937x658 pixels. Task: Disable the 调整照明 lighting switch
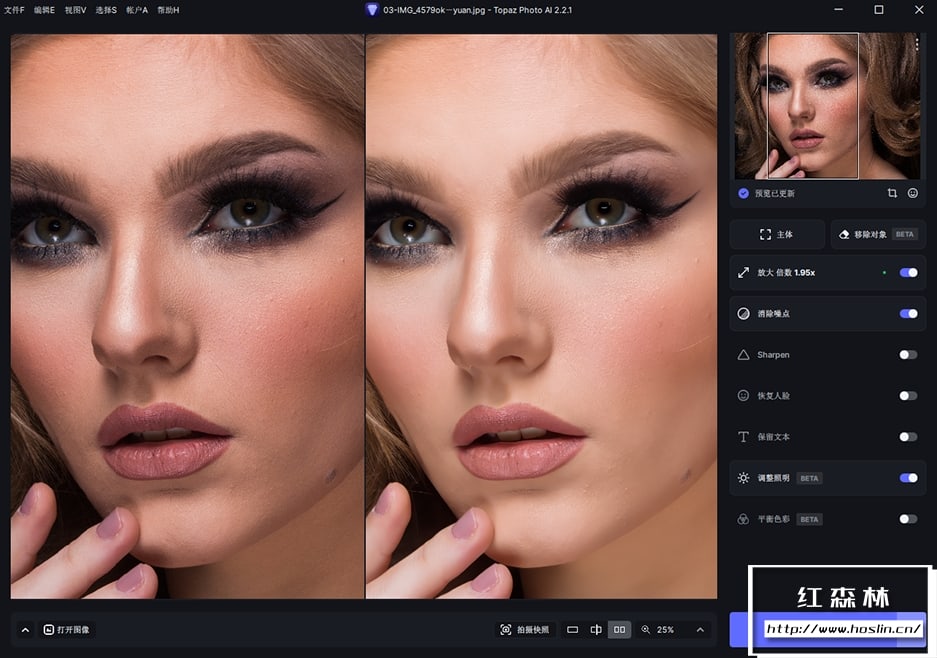[908, 478]
